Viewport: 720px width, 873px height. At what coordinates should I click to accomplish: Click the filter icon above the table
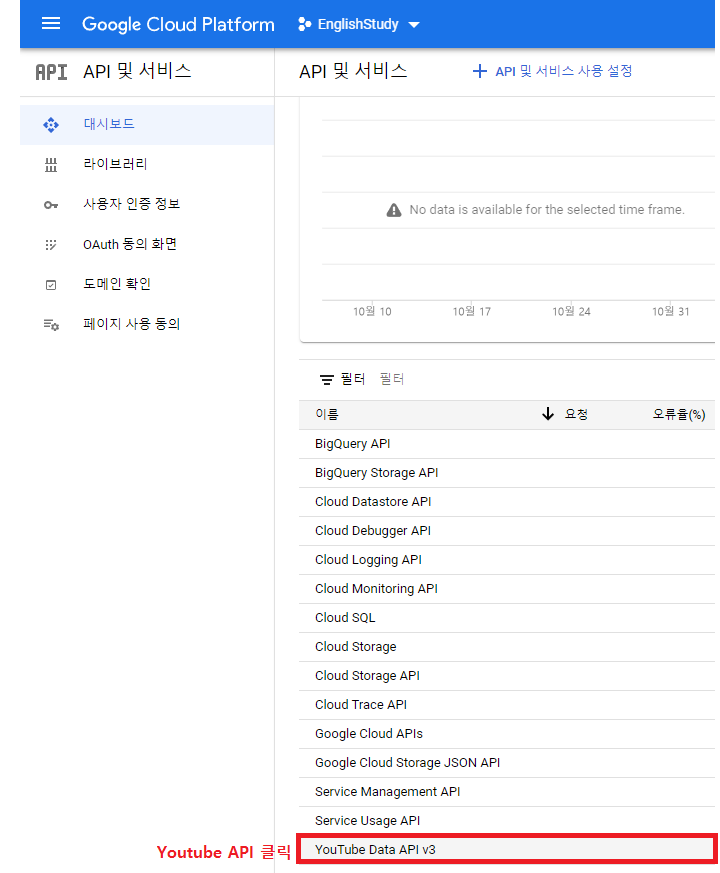click(x=327, y=380)
